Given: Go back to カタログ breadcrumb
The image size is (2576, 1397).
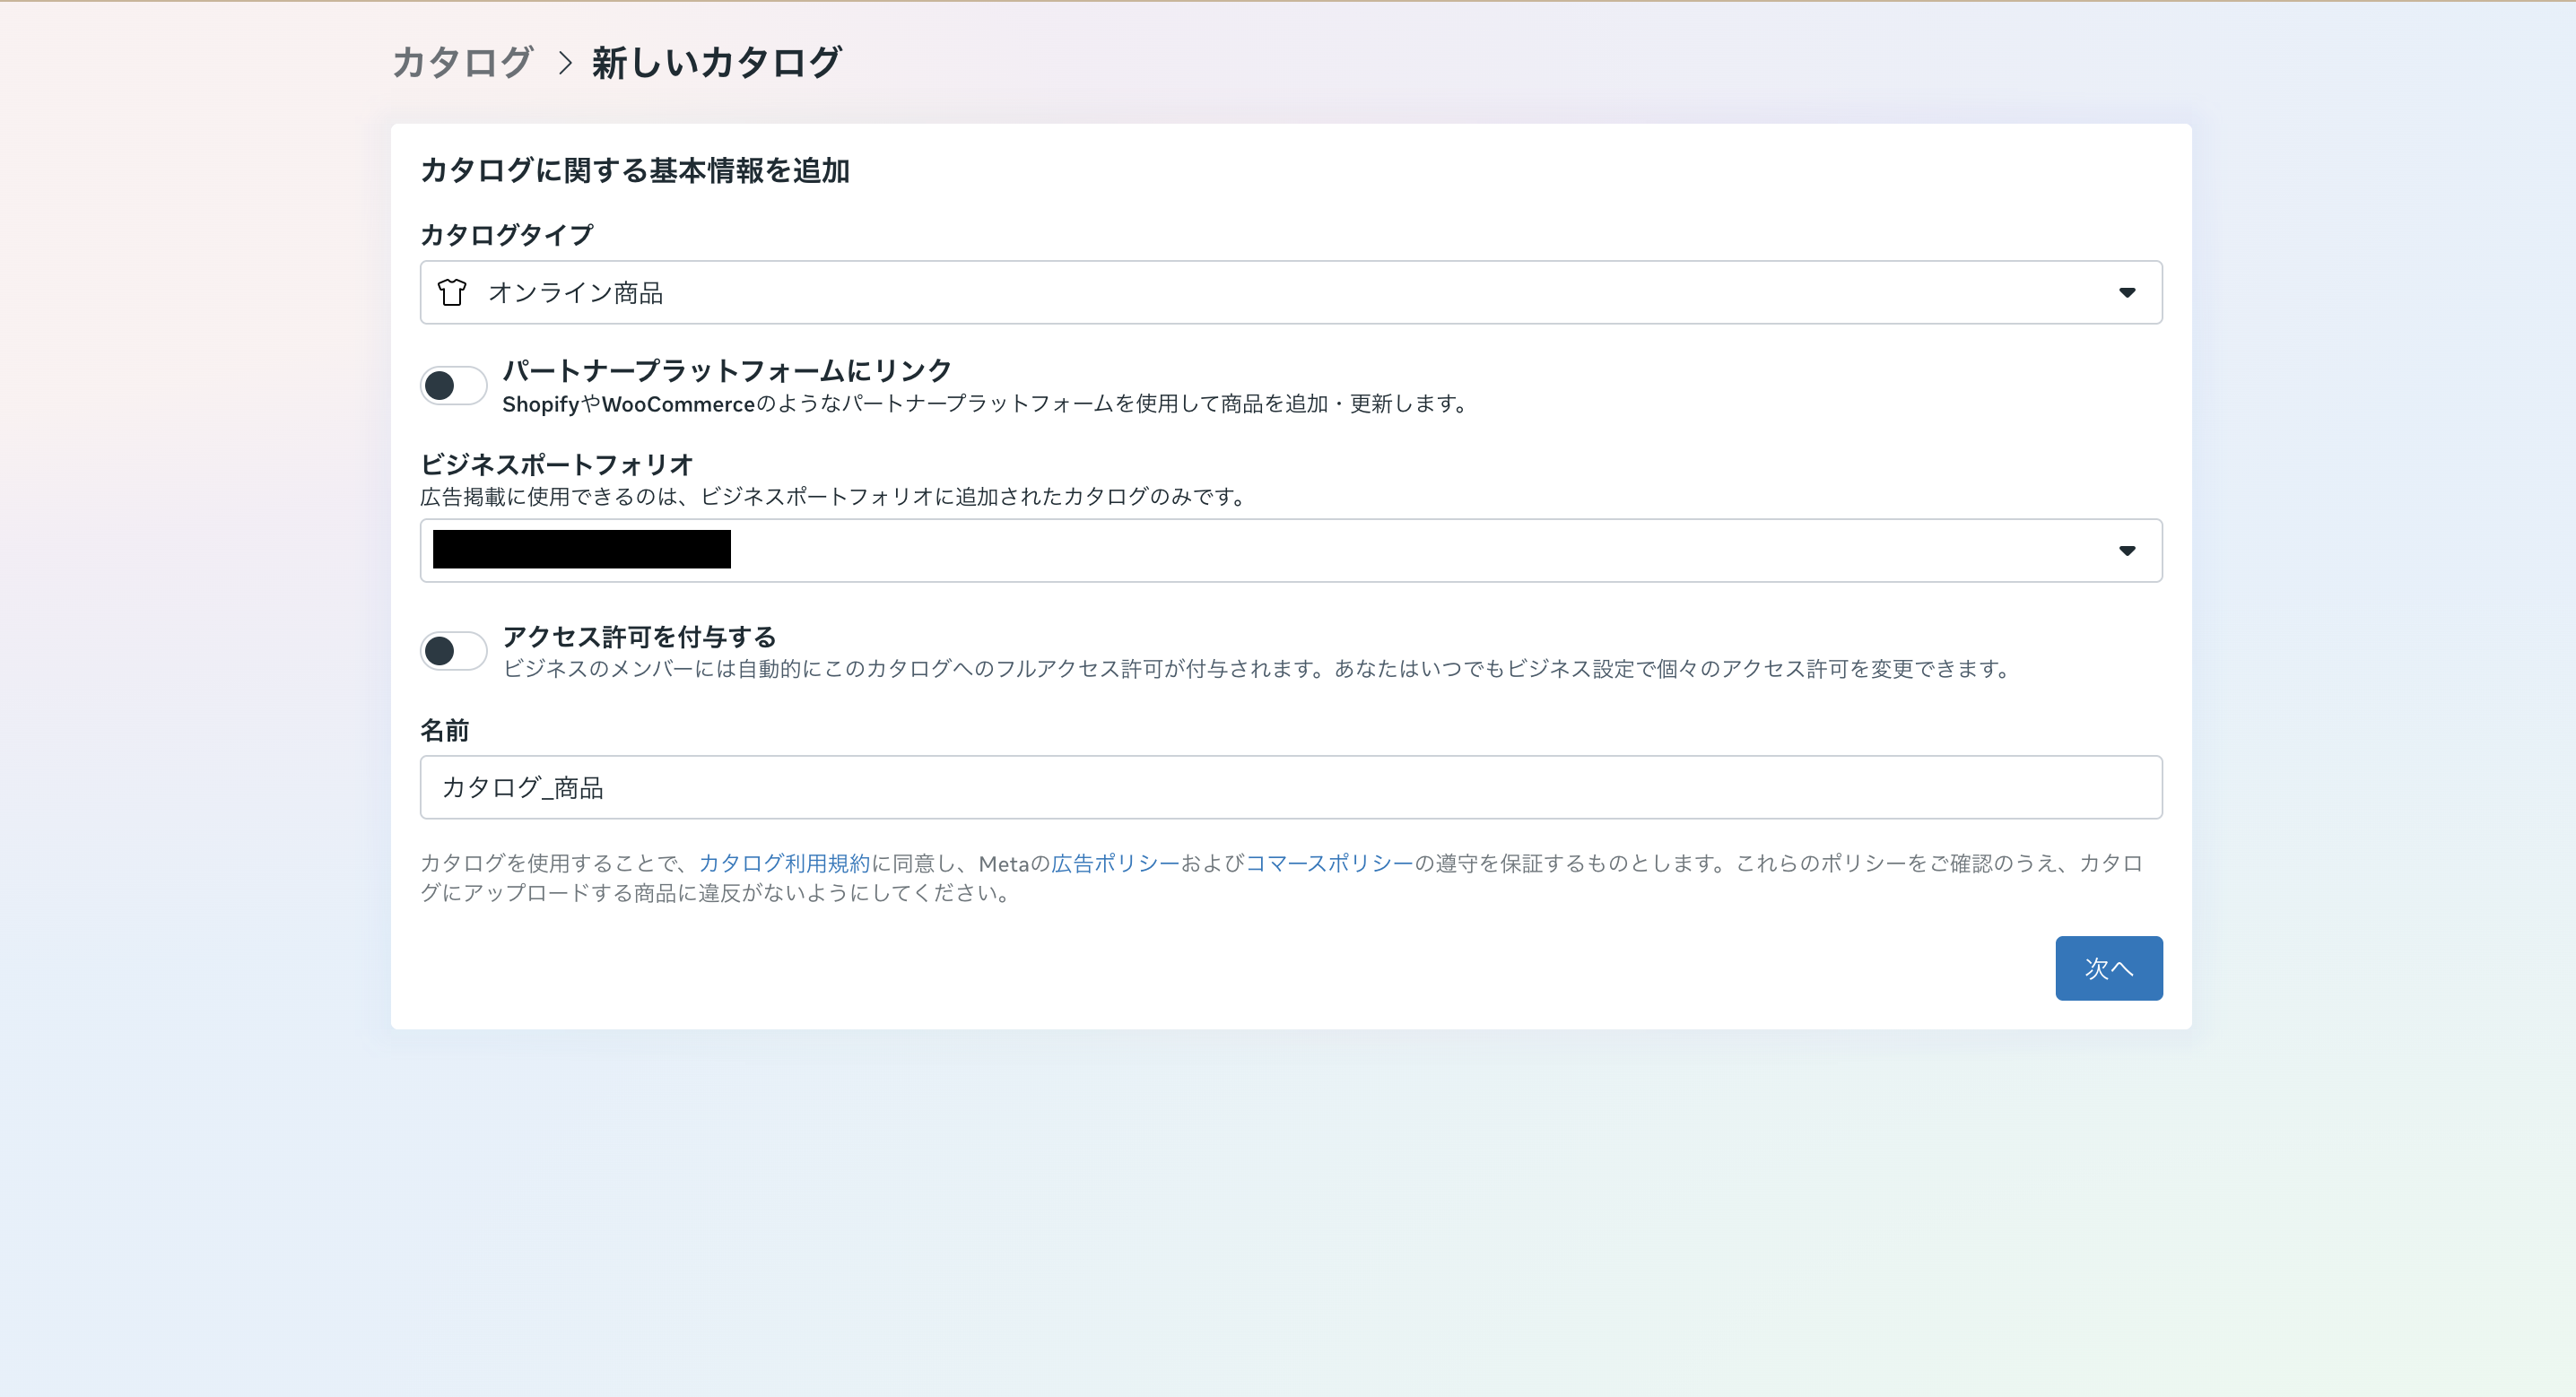Looking at the screenshot, I should click(462, 63).
